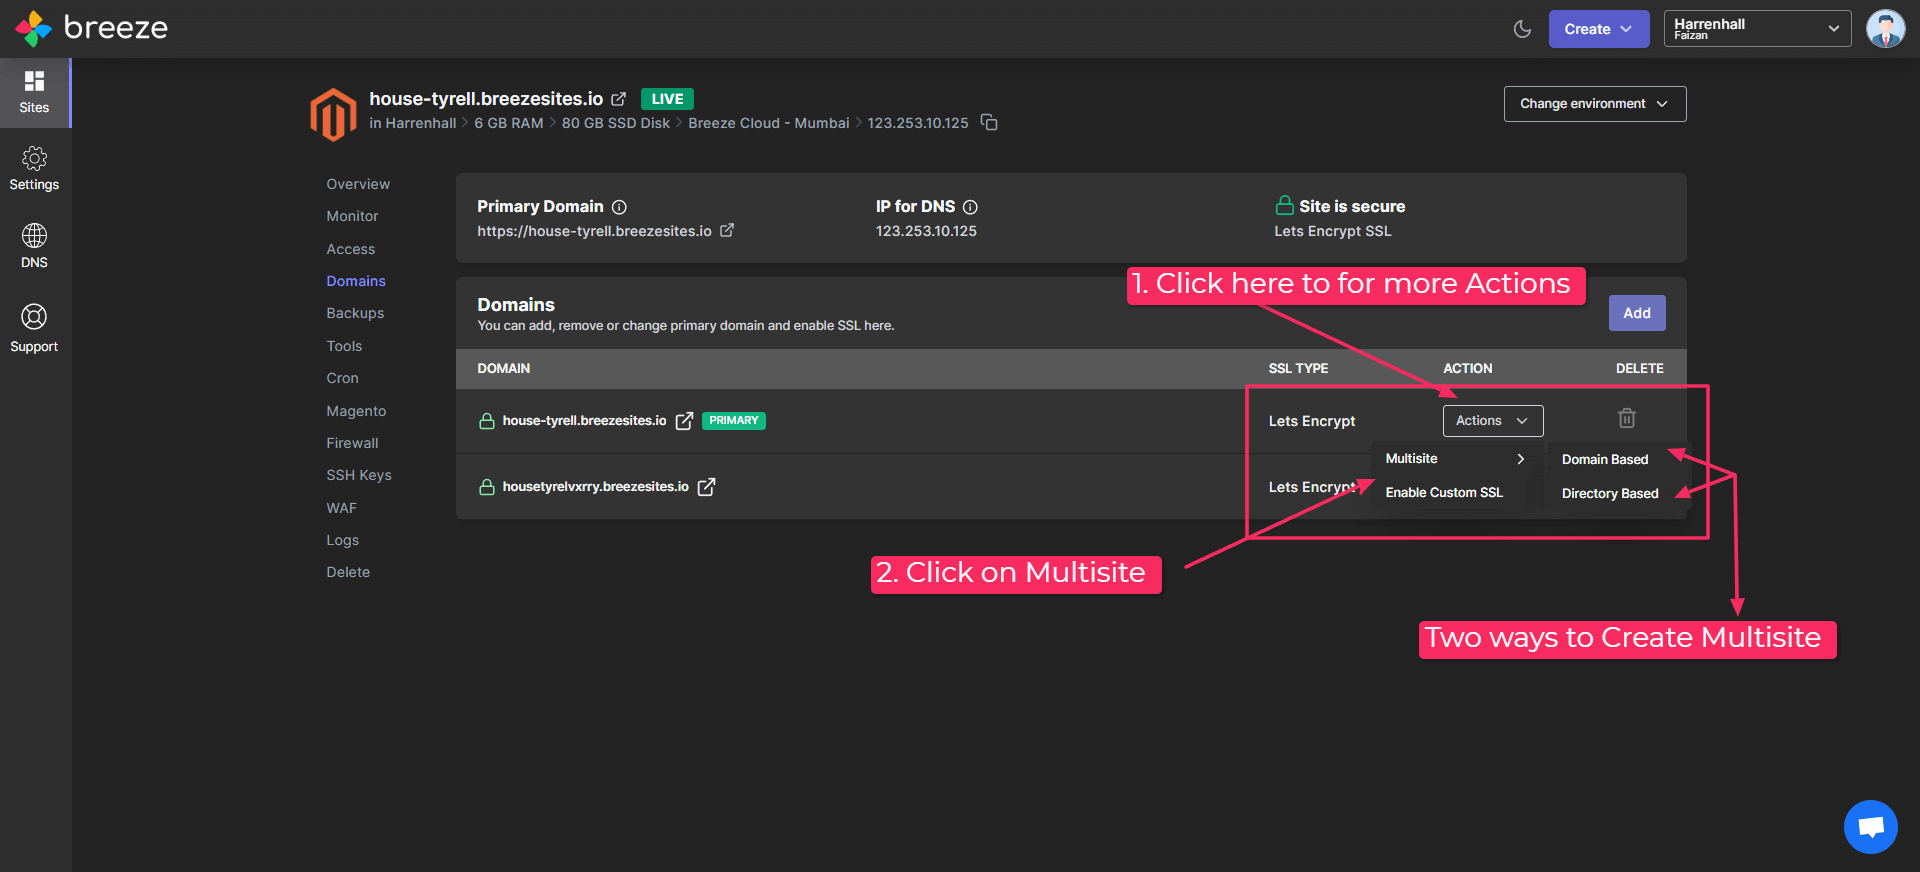The height and width of the screenshot is (872, 1920).
Task: Open the user profile avatar
Action: click(1885, 29)
